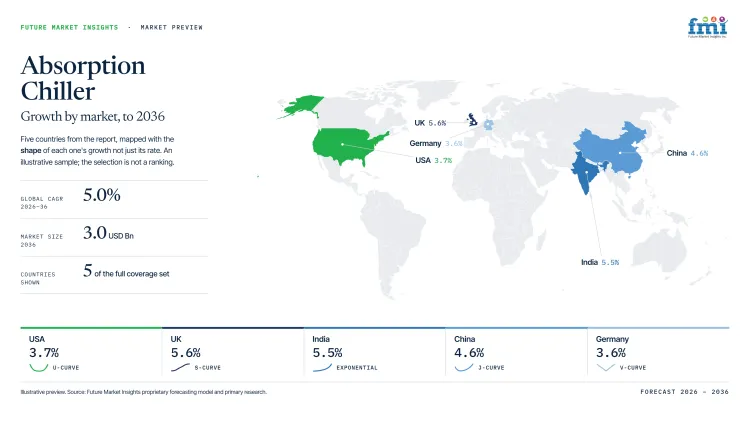
Task: Click the Market Size 3.0 USD Bn value
Action: point(108,233)
